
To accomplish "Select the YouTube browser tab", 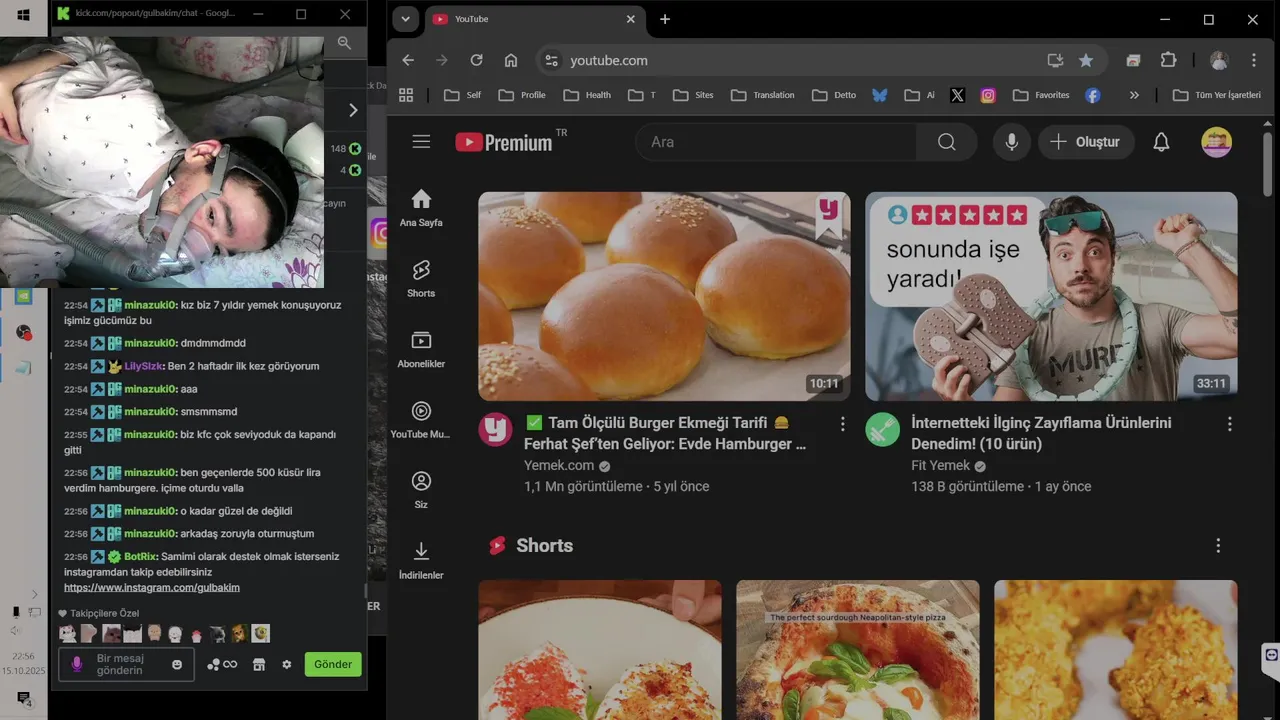I will click(534, 19).
